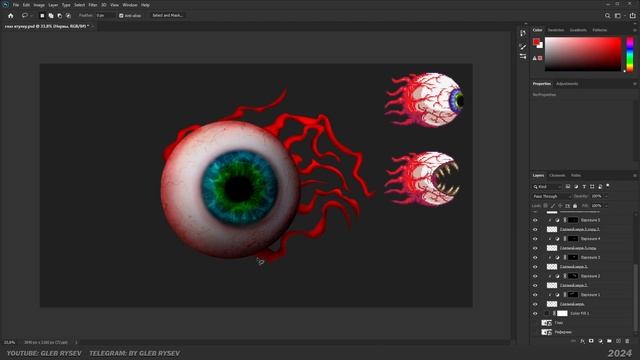Add a layer style fx icon

[582, 341]
